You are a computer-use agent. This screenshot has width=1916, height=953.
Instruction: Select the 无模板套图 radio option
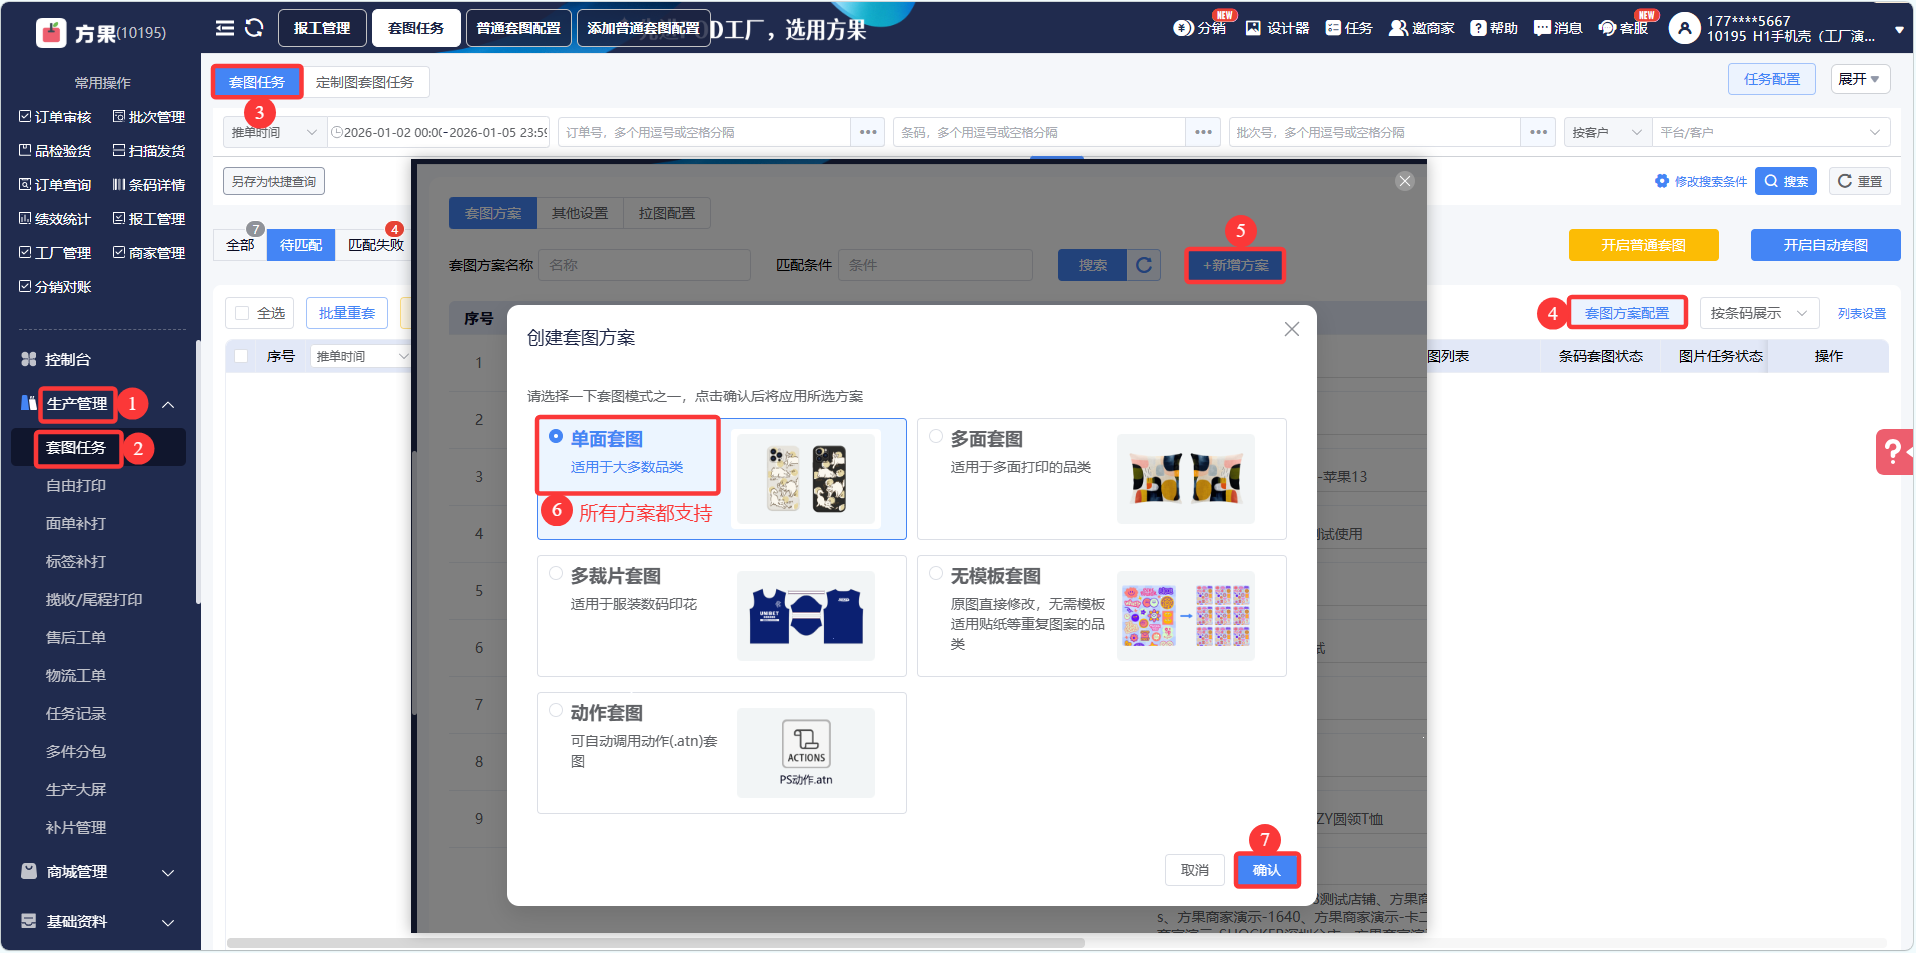(936, 573)
